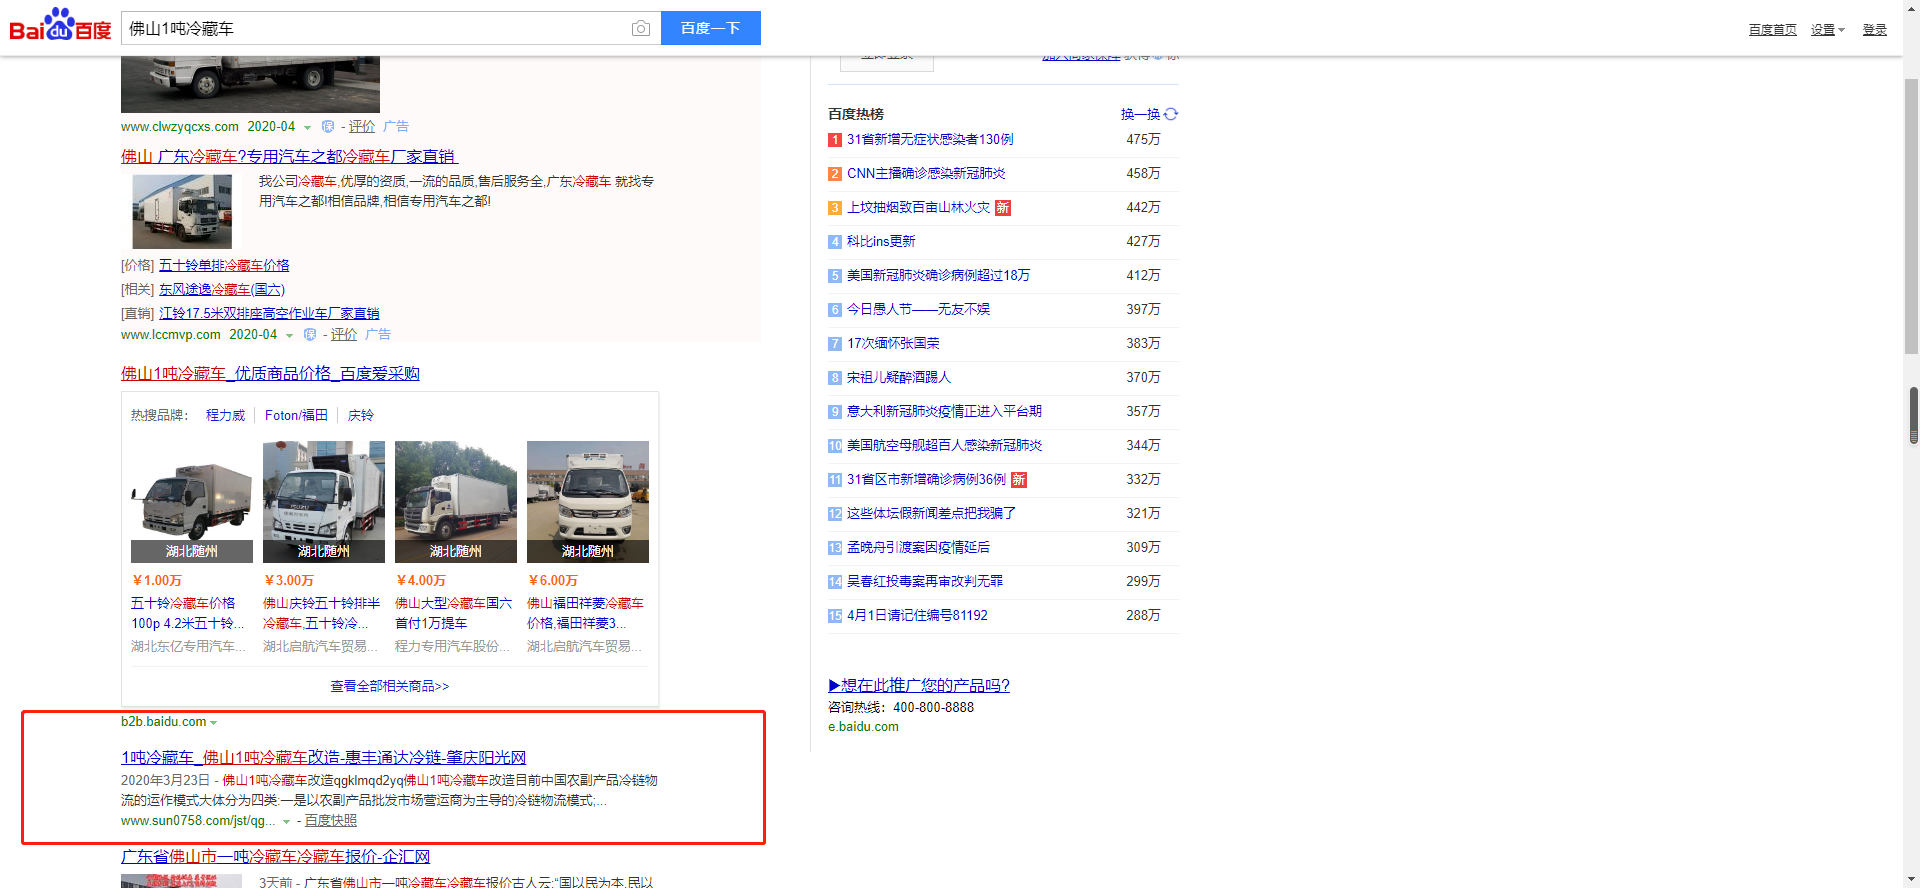Click the Baidu logo
Image resolution: width=1920 pixels, height=888 pixels.
tap(60, 25)
